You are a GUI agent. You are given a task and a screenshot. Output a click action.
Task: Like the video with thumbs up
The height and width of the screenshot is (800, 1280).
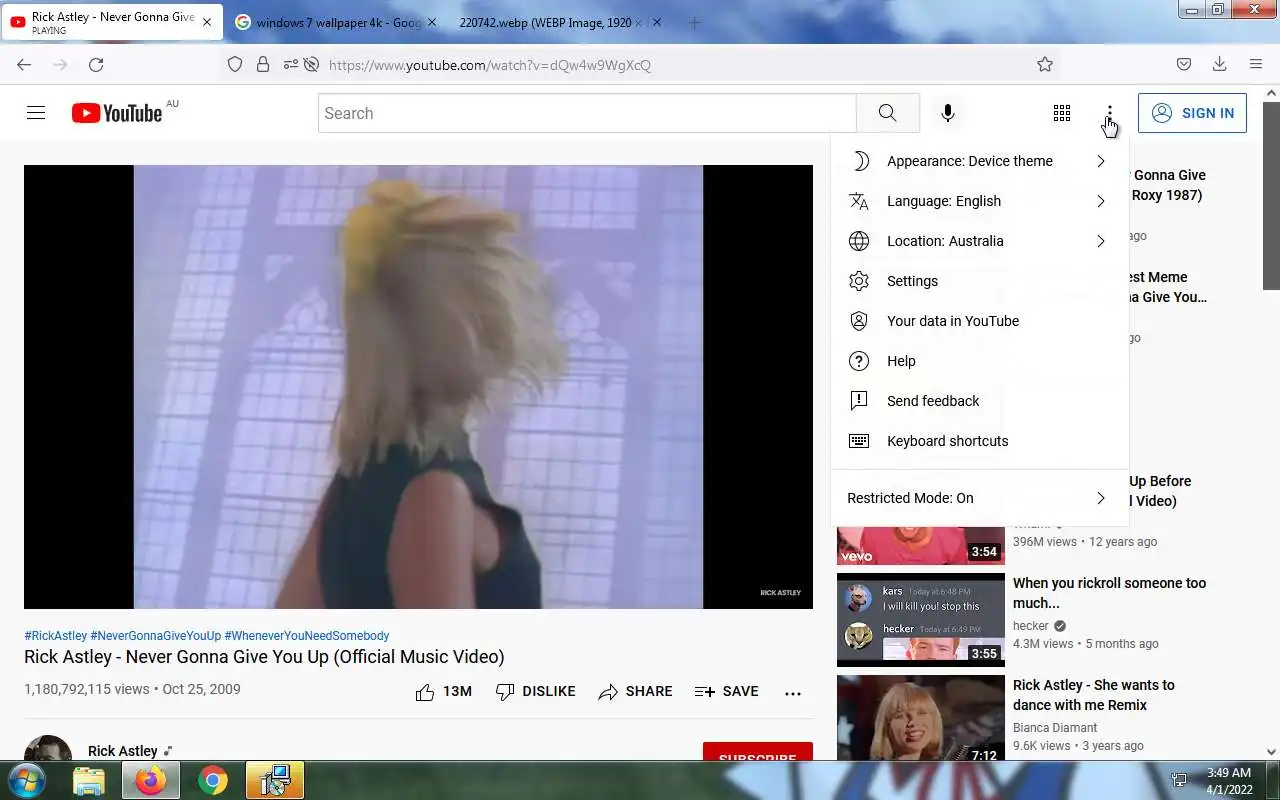click(x=444, y=691)
